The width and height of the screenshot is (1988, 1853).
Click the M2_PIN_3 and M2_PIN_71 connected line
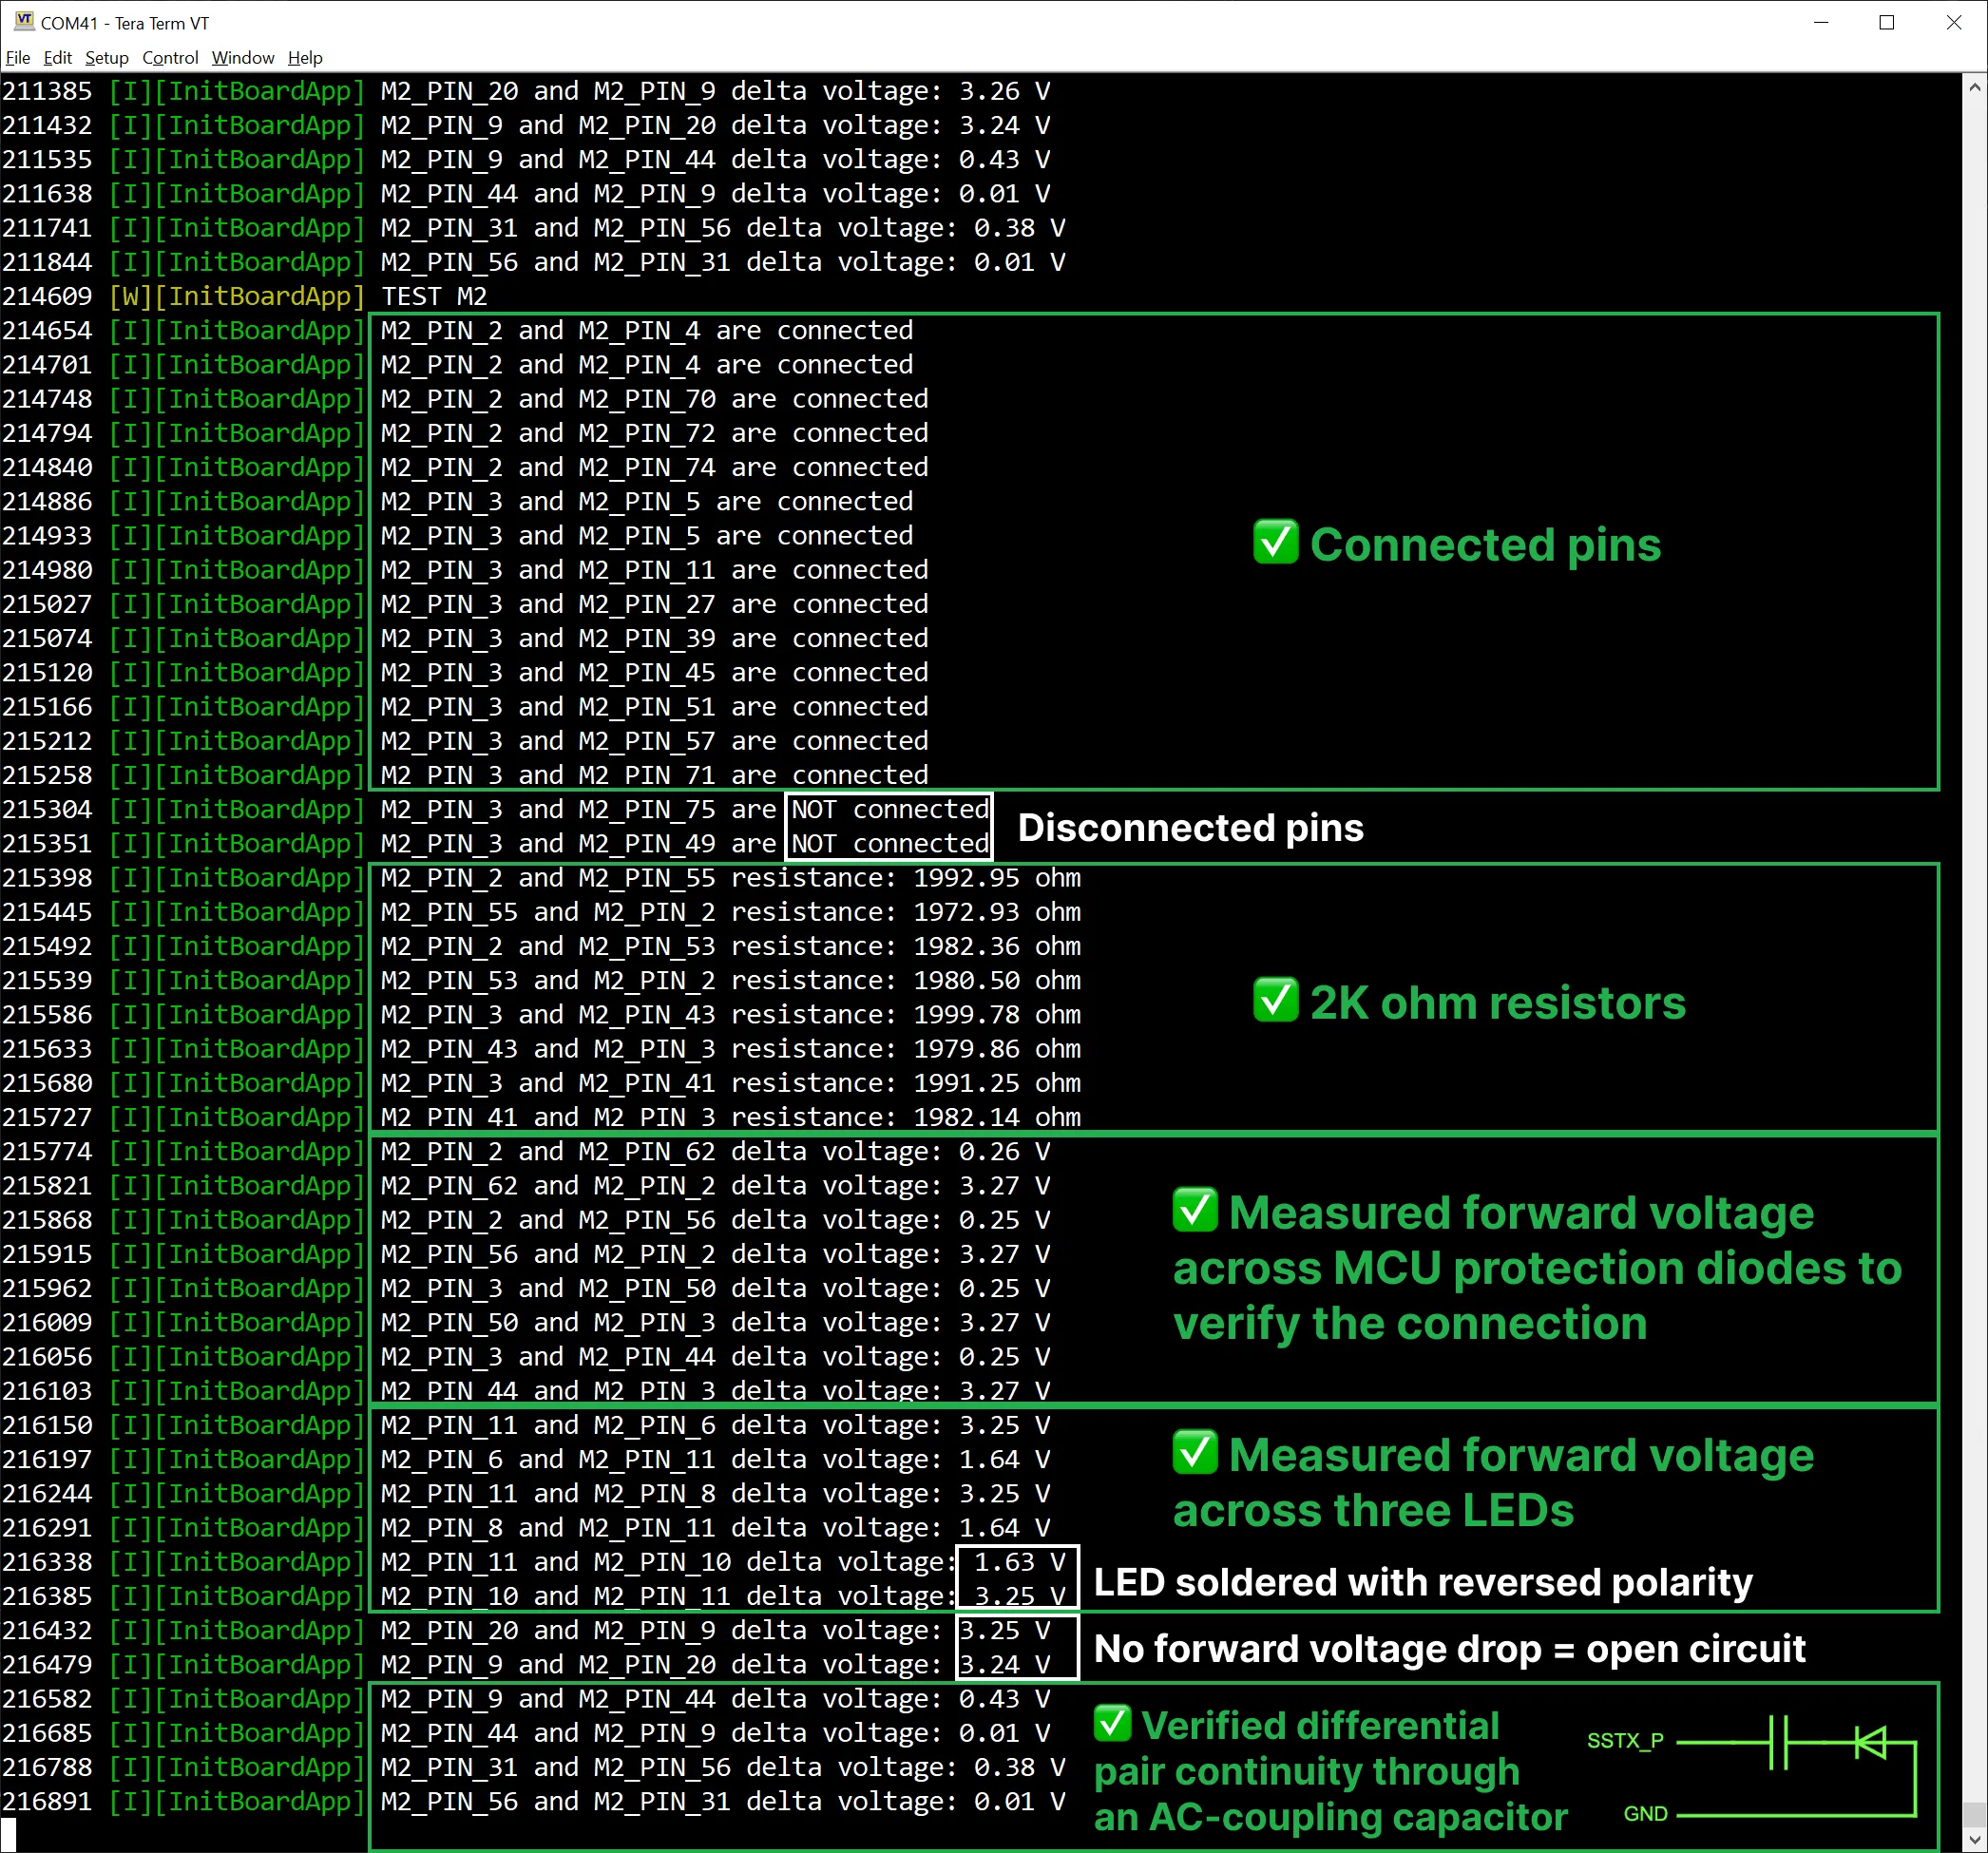click(x=465, y=775)
